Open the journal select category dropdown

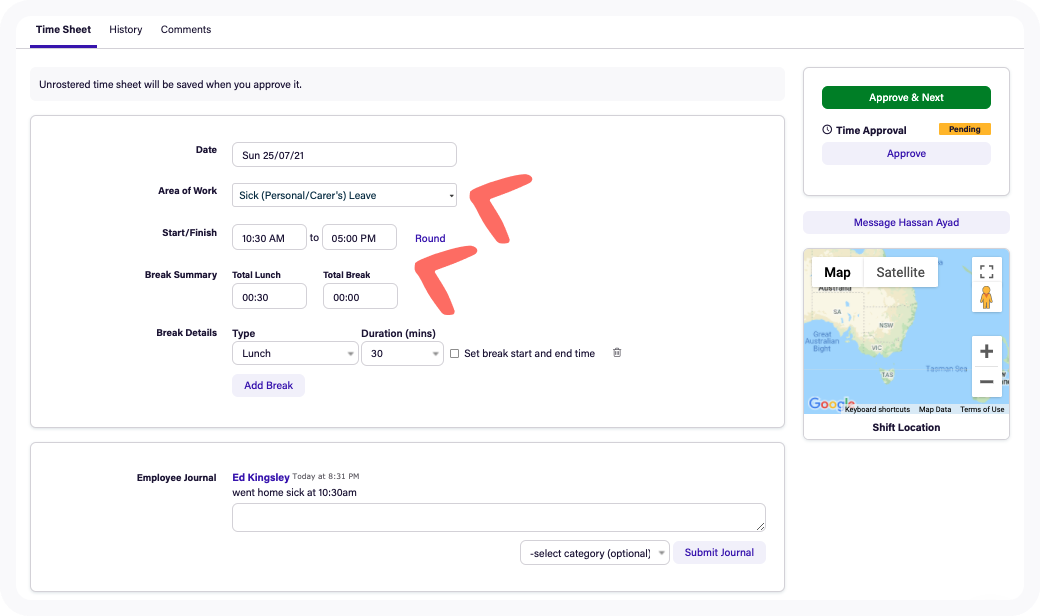(594, 553)
